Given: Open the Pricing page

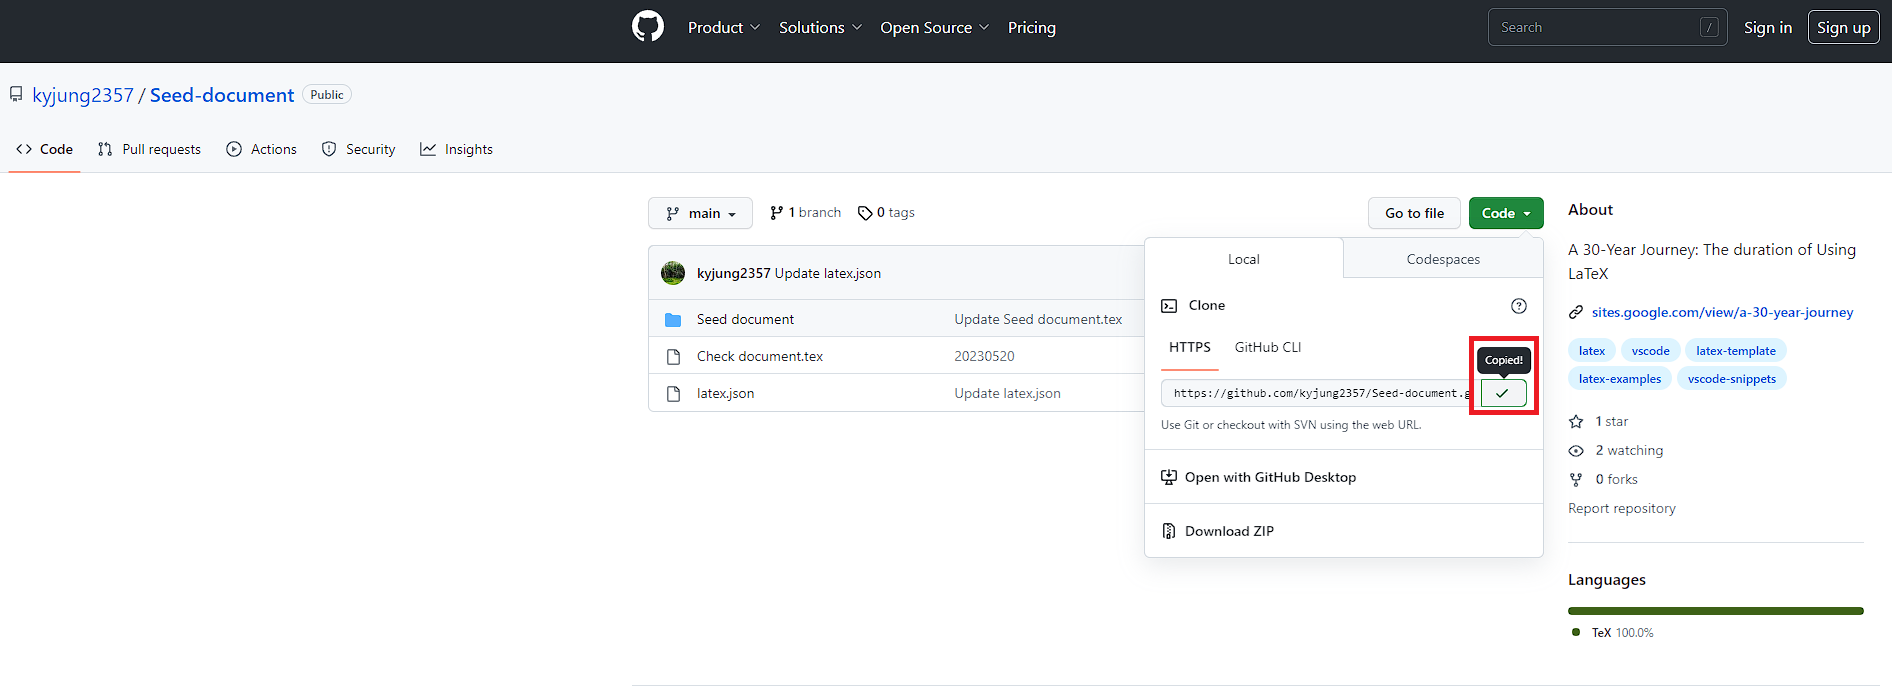Looking at the screenshot, I should [x=1031, y=28].
